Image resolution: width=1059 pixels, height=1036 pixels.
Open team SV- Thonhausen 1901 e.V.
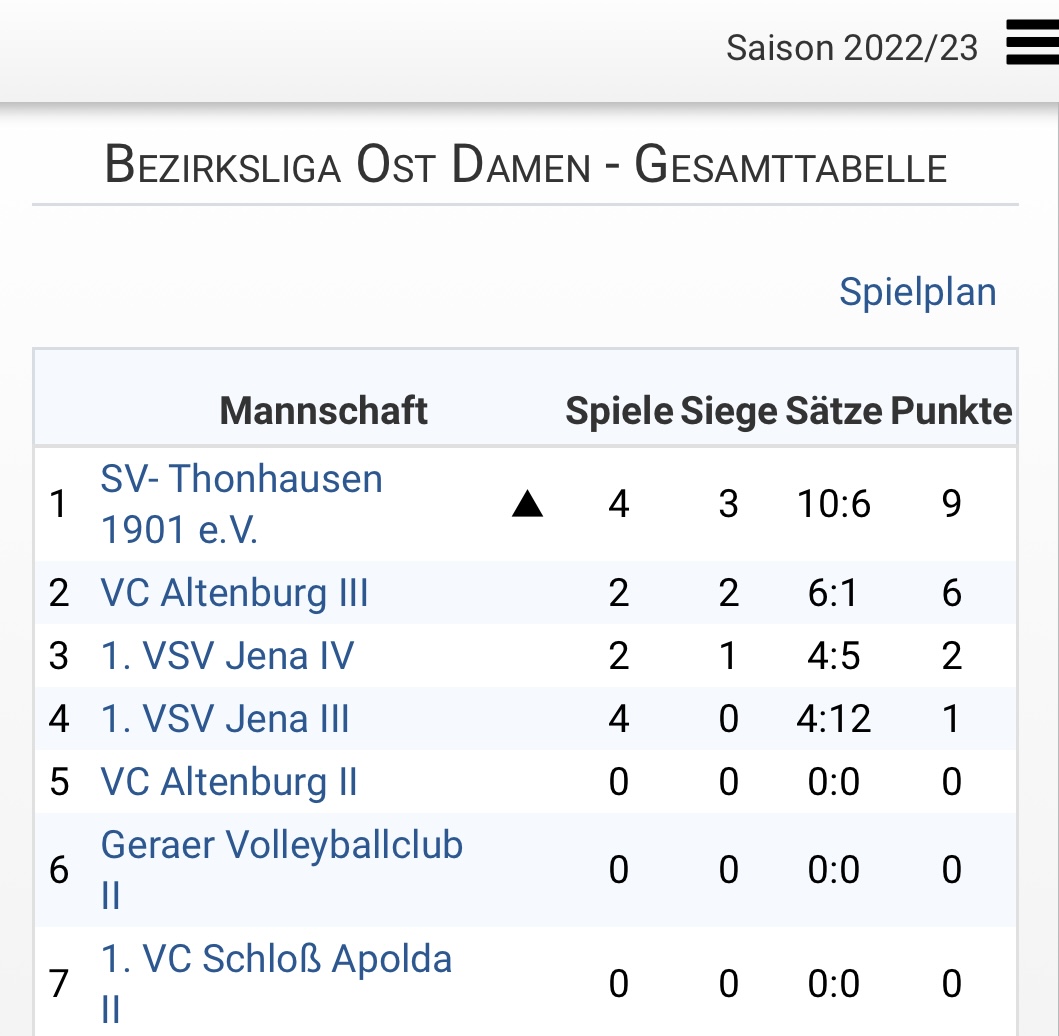pyautogui.click(x=242, y=504)
